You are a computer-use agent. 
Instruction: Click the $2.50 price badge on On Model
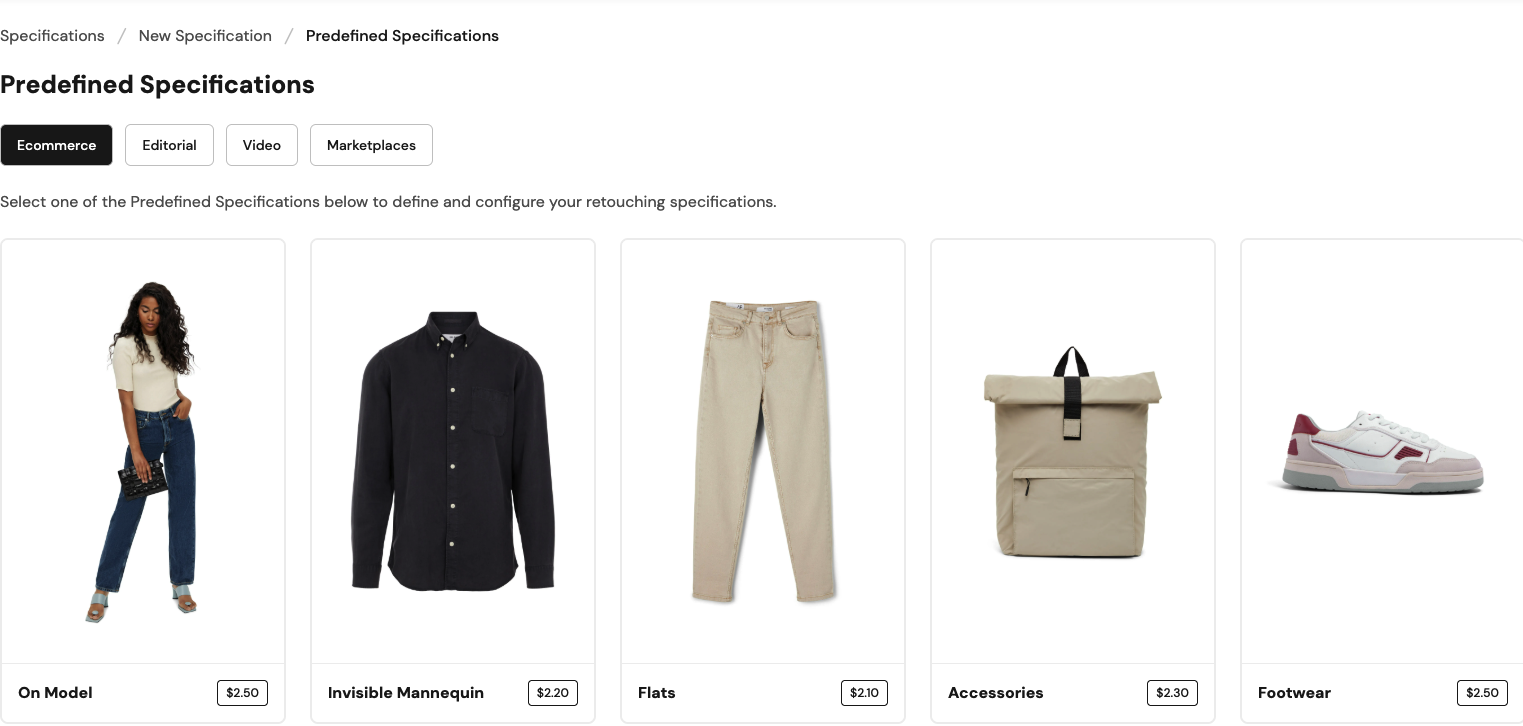[x=242, y=692]
